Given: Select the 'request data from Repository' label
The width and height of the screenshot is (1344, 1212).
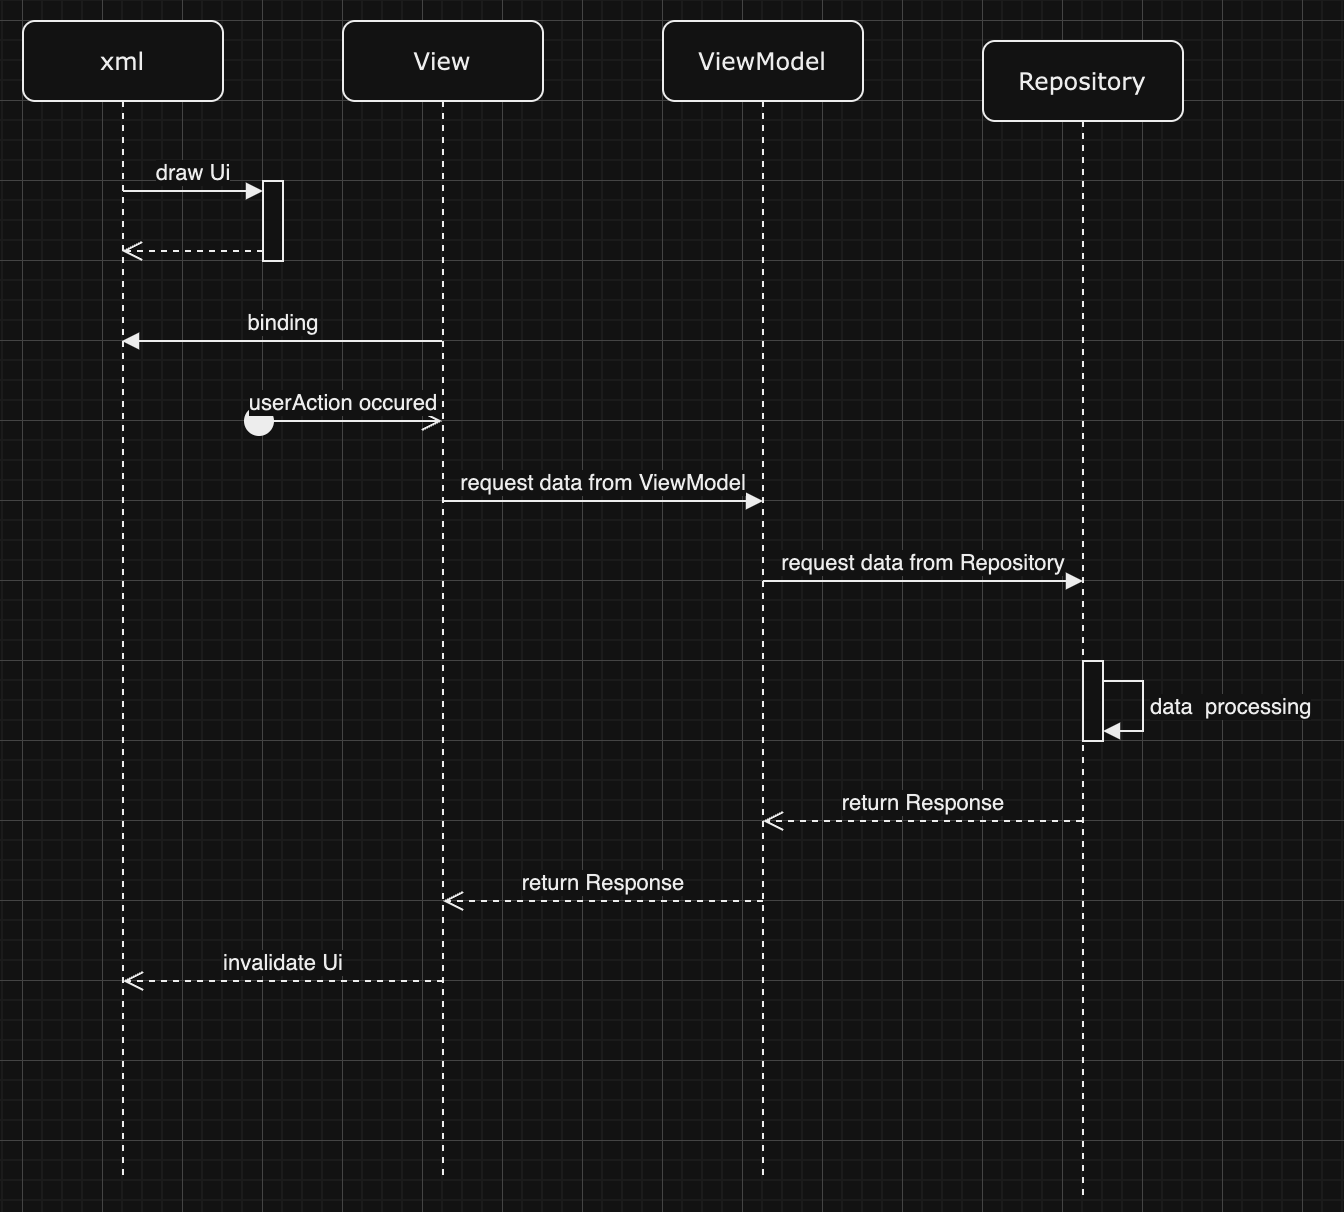Looking at the screenshot, I should [923, 562].
